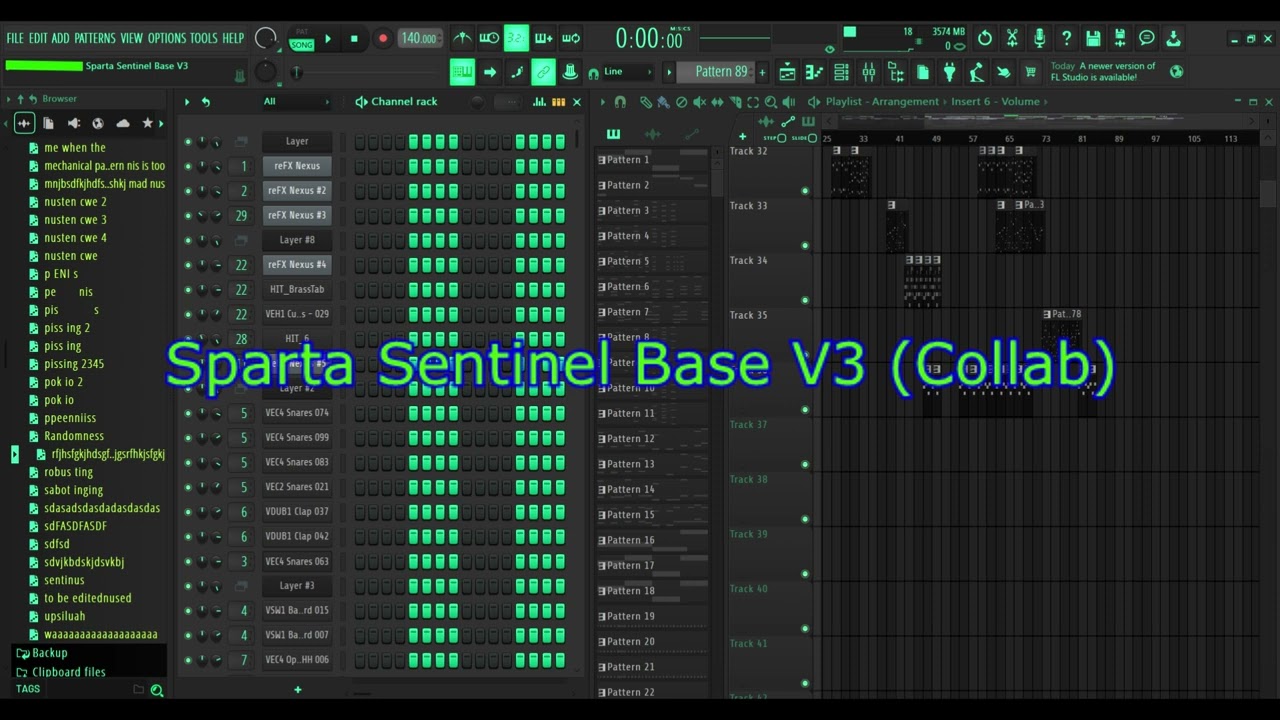Open the playlist view icon in toolbar
The width and height of the screenshot is (1280, 720).
(x=787, y=72)
